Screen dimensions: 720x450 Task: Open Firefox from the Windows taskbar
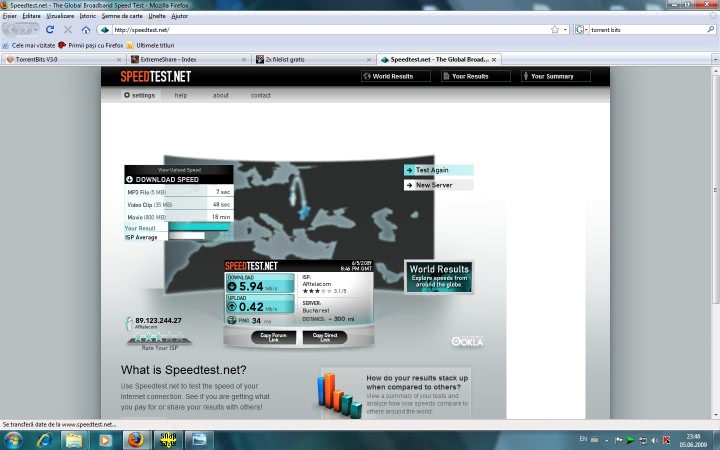[x=135, y=439]
